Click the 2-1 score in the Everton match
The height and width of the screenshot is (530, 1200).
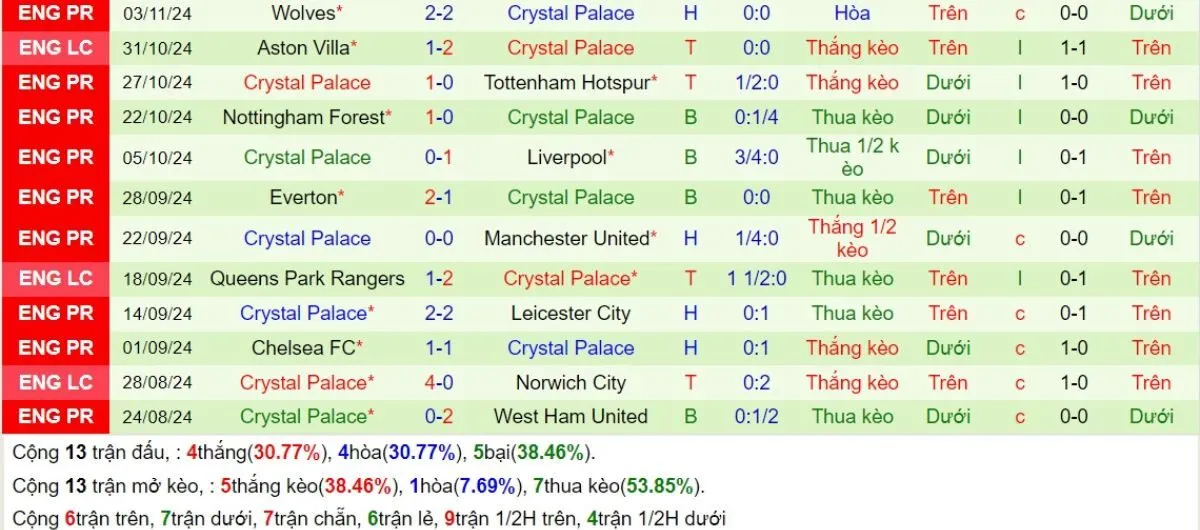pyautogui.click(x=439, y=197)
